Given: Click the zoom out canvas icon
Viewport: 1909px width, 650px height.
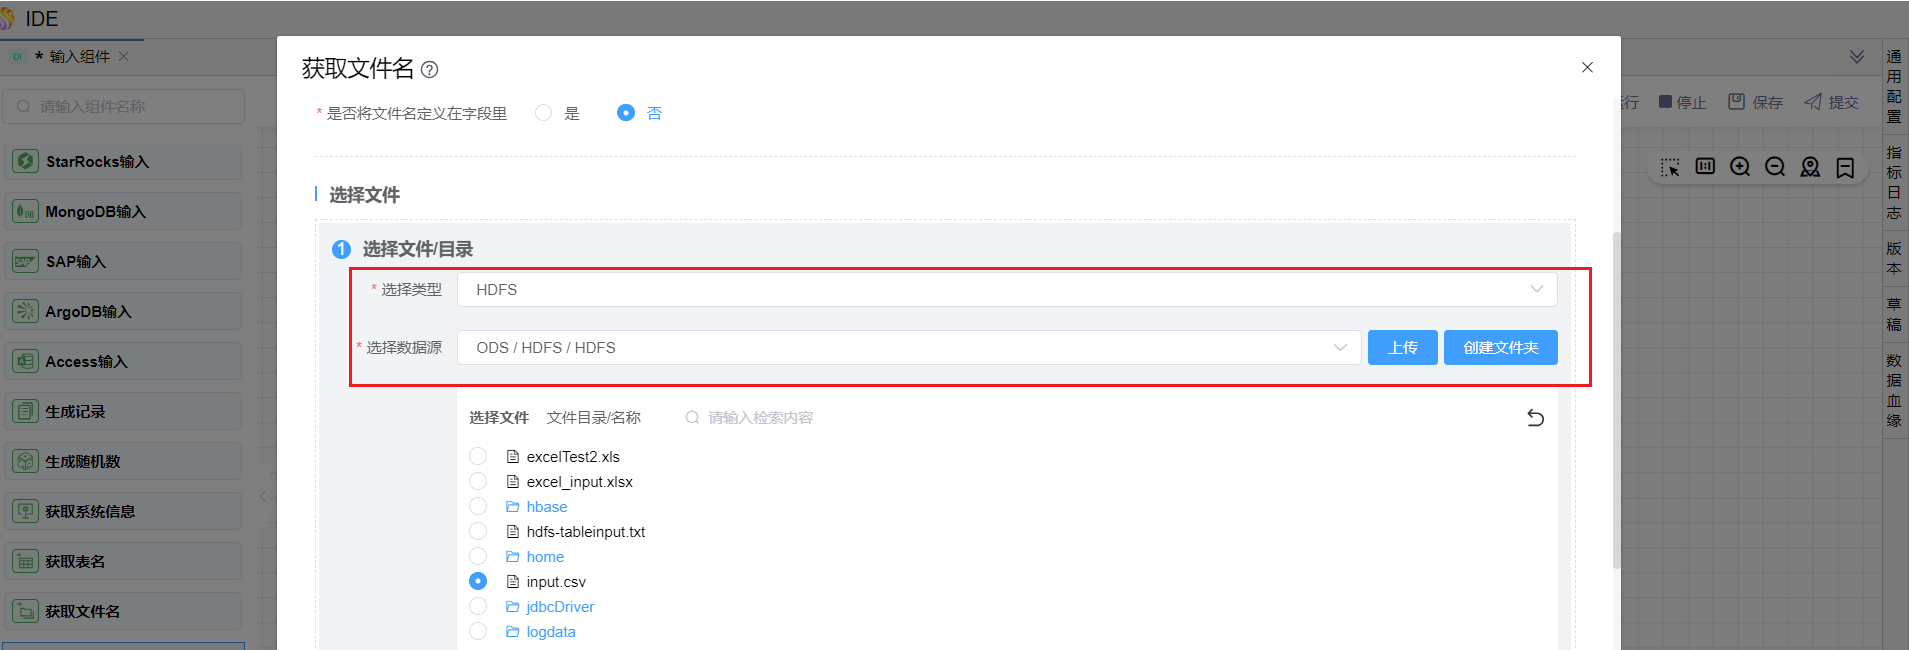Looking at the screenshot, I should 1775,167.
